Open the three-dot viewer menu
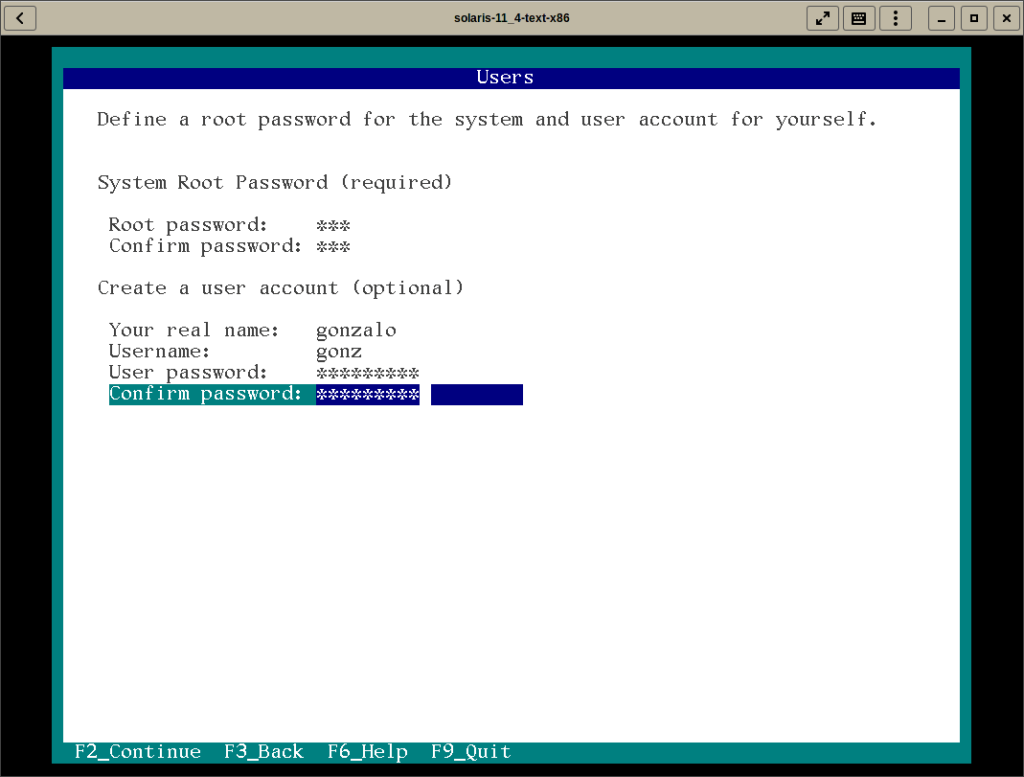Screen dimensions: 1024x777 (895, 18)
